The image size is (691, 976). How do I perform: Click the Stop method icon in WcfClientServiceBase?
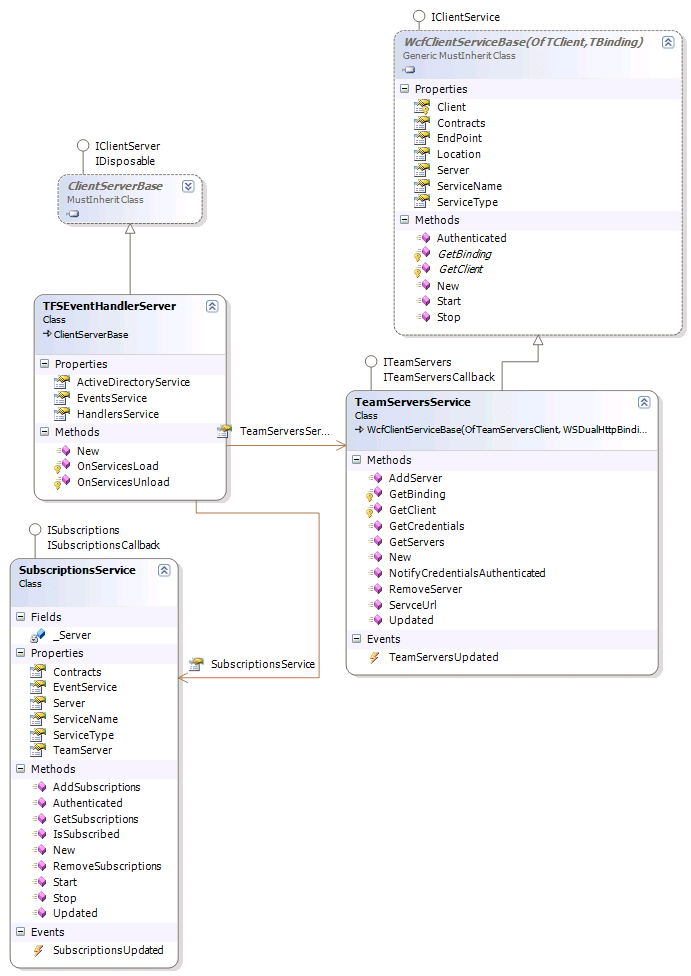[423, 317]
